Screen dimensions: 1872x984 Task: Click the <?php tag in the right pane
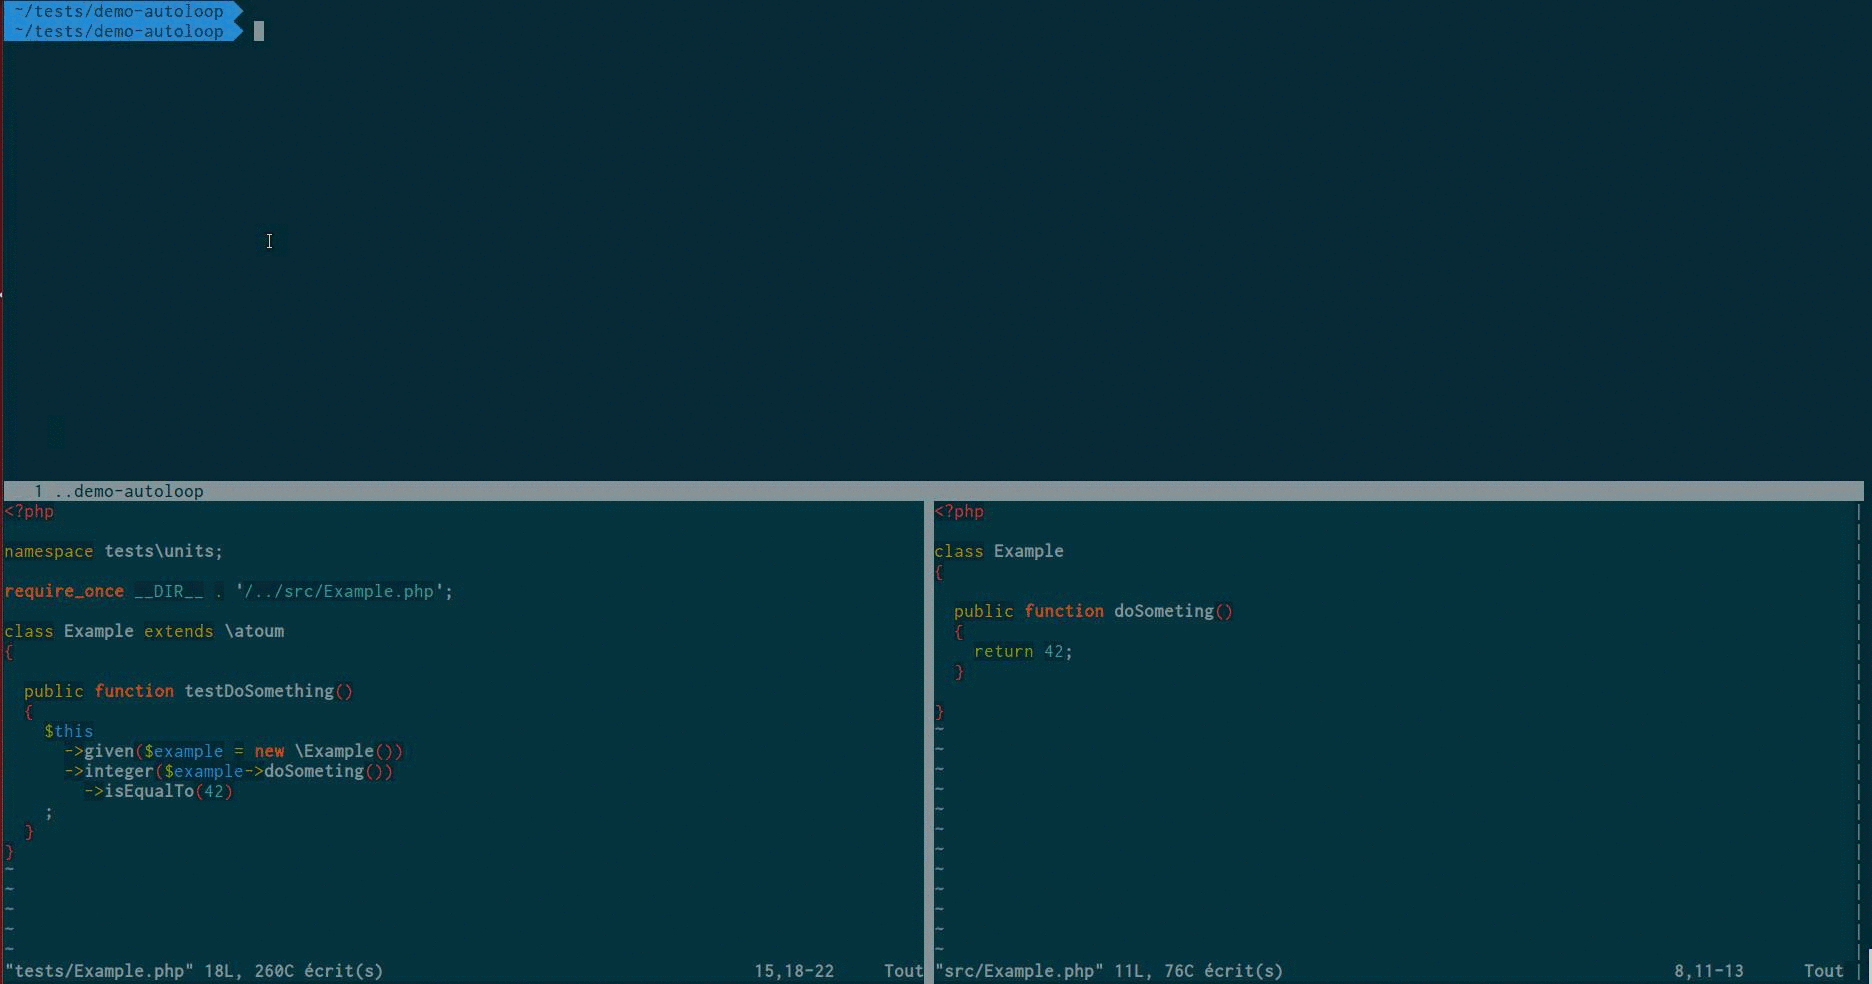coord(959,511)
